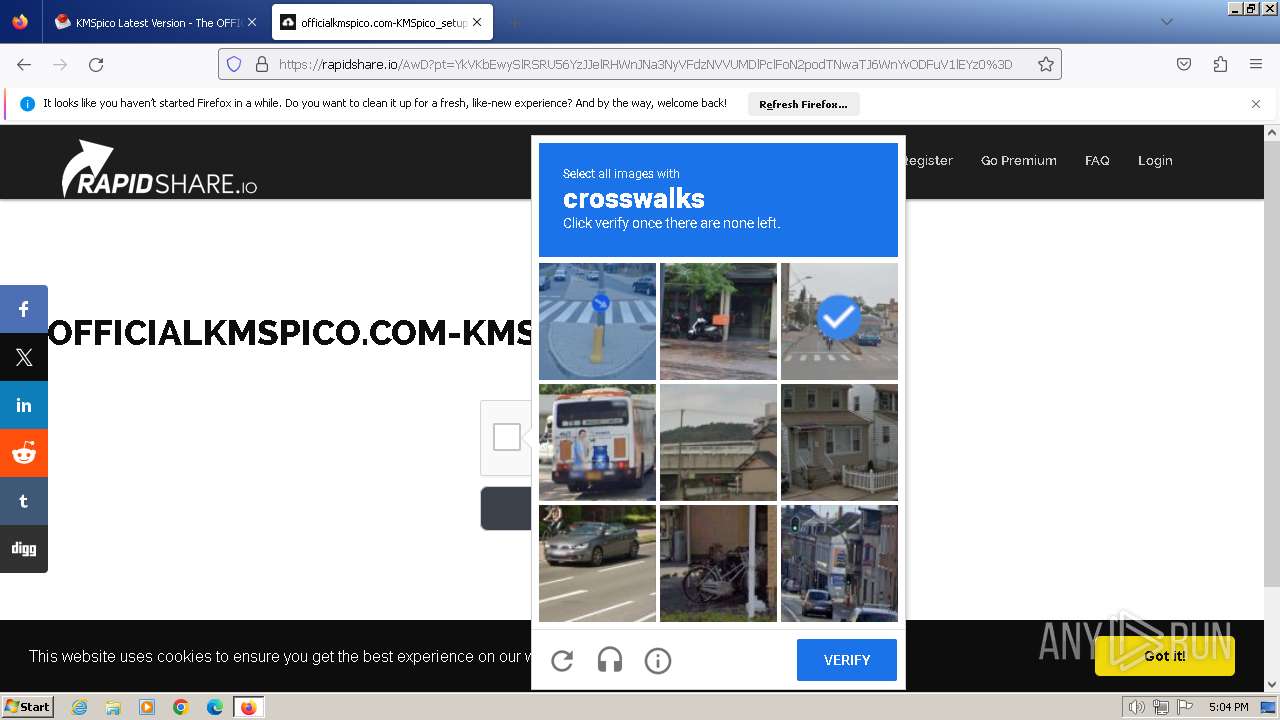Bookmark this page with star icon
This screenshot has height=720, width=1280.
click(1046, 64)
